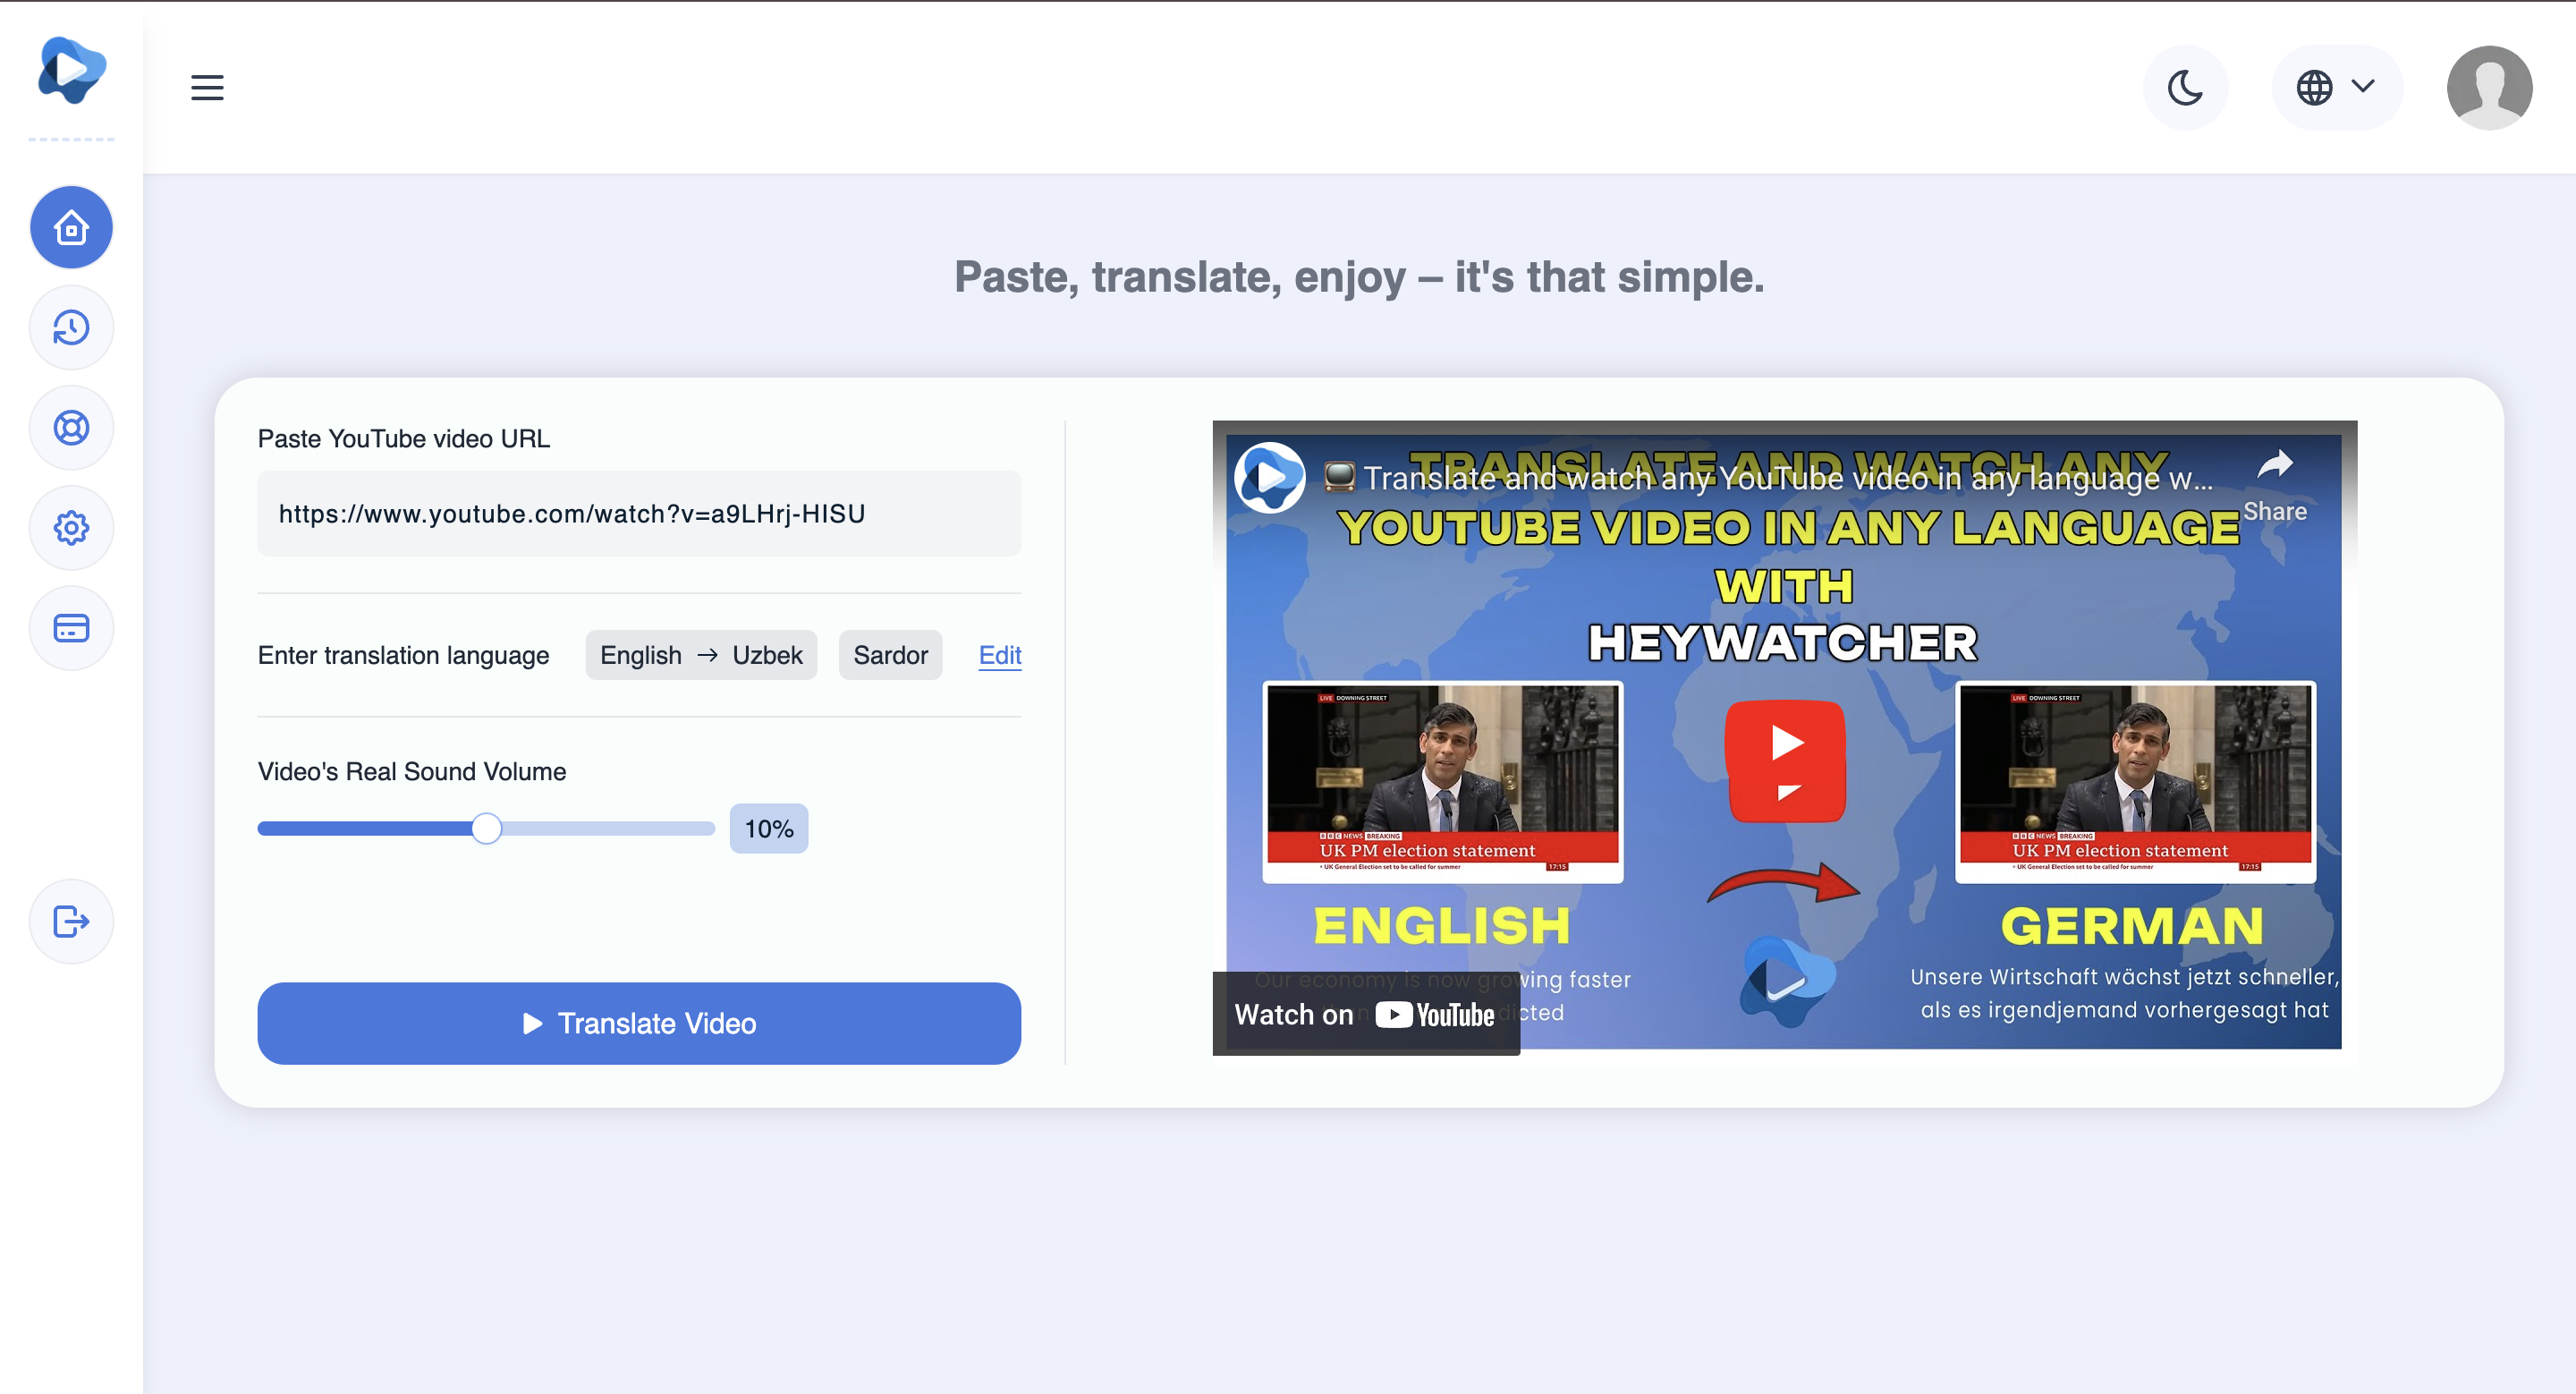Log out using the sidebar exit icon
This screenshot has width=2576, height=1394.
[71, 921]
